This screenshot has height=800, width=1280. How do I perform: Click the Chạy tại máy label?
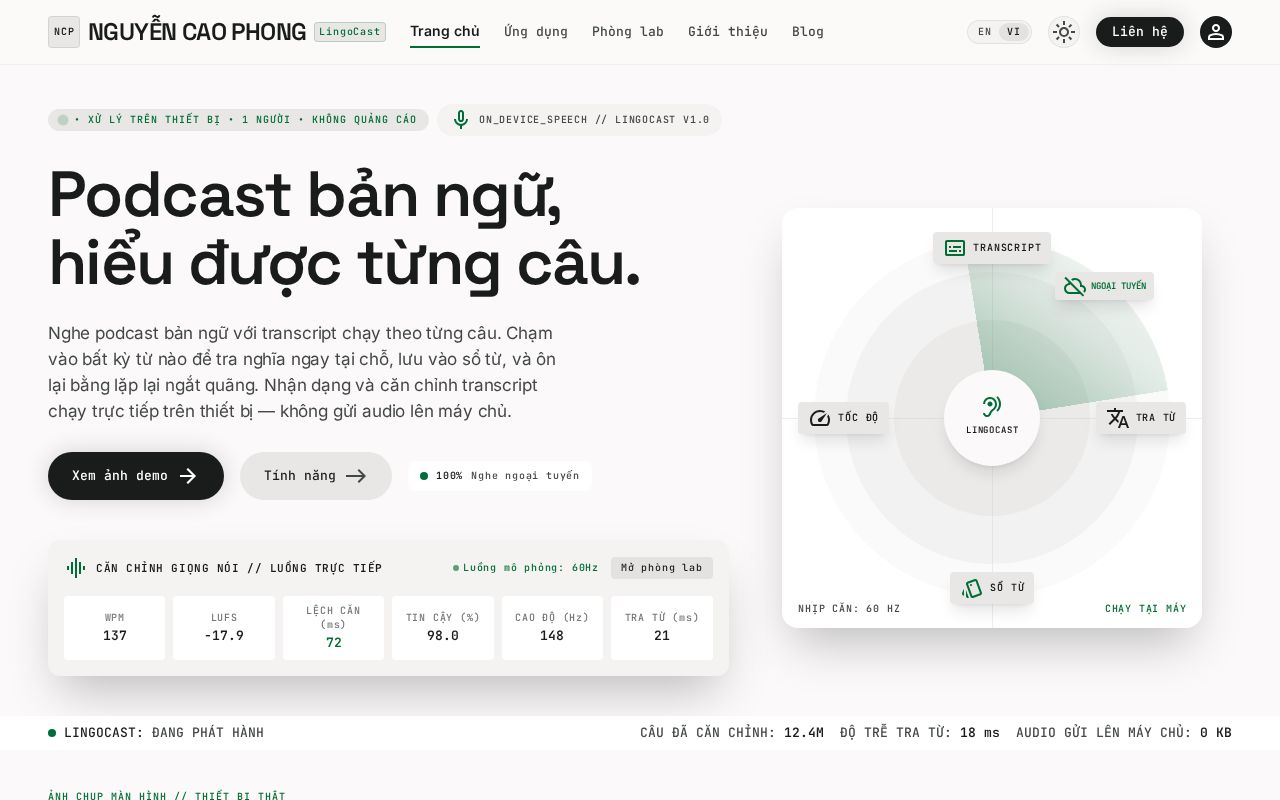click(1146, 609)
